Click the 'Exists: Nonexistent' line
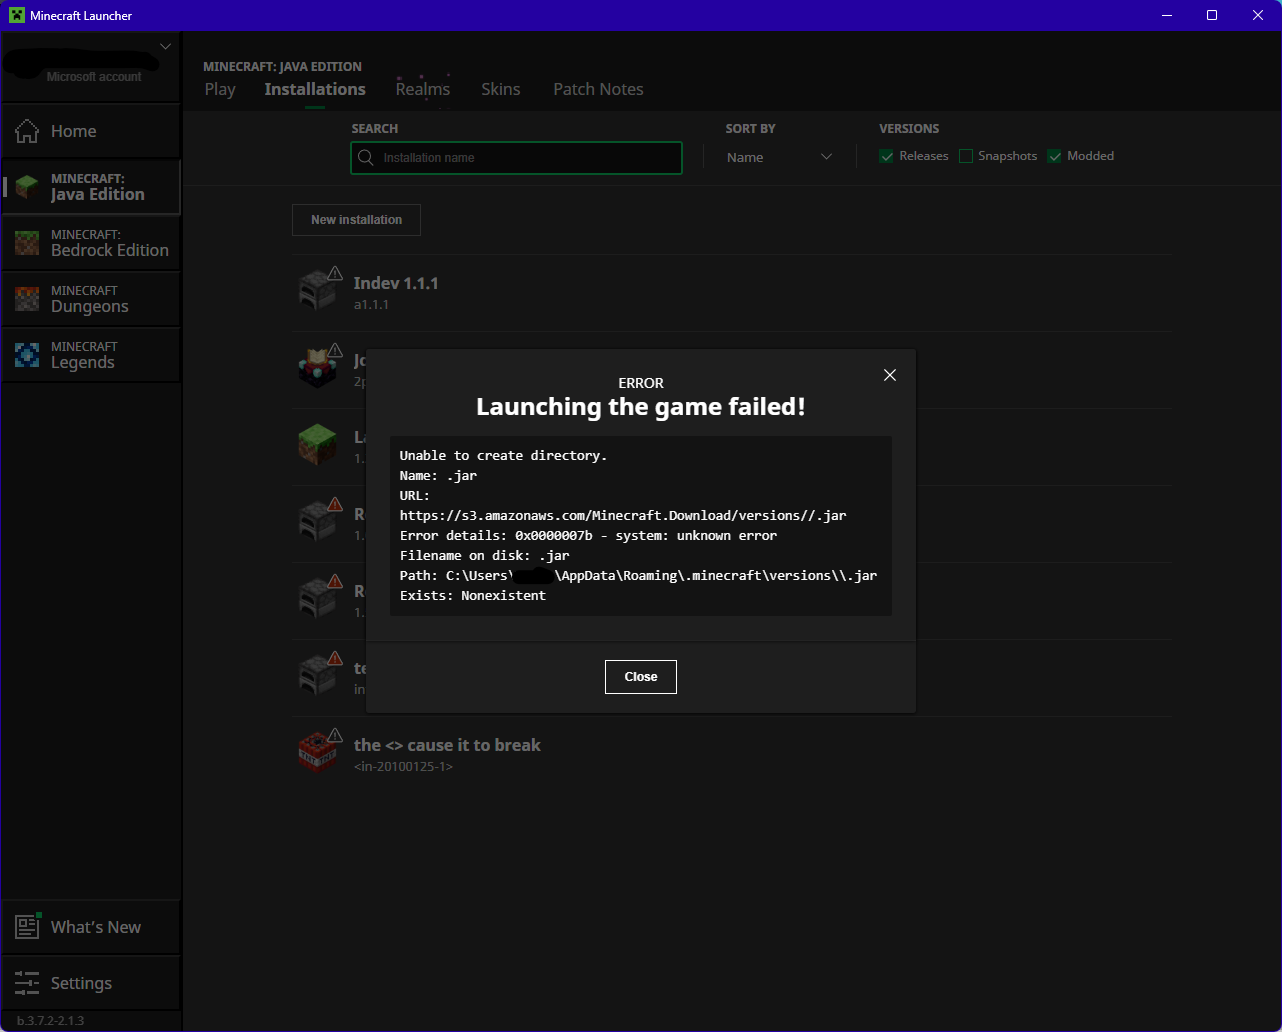Screen dimensions: 1282x1032 [473, 595]
